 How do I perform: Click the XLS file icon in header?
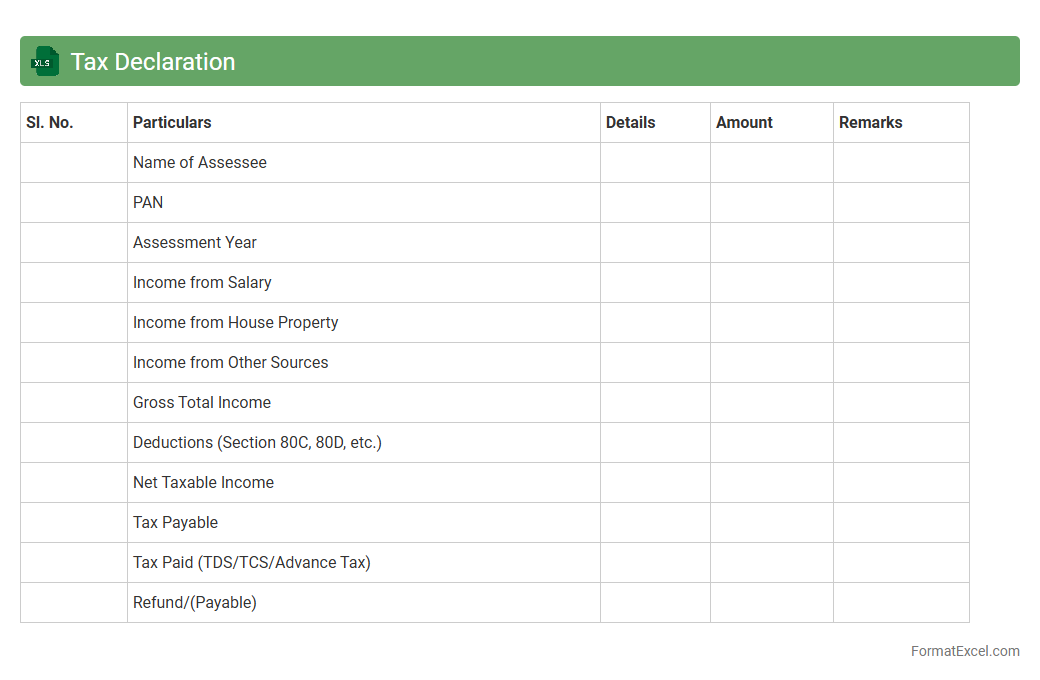(x=45, y=62)
